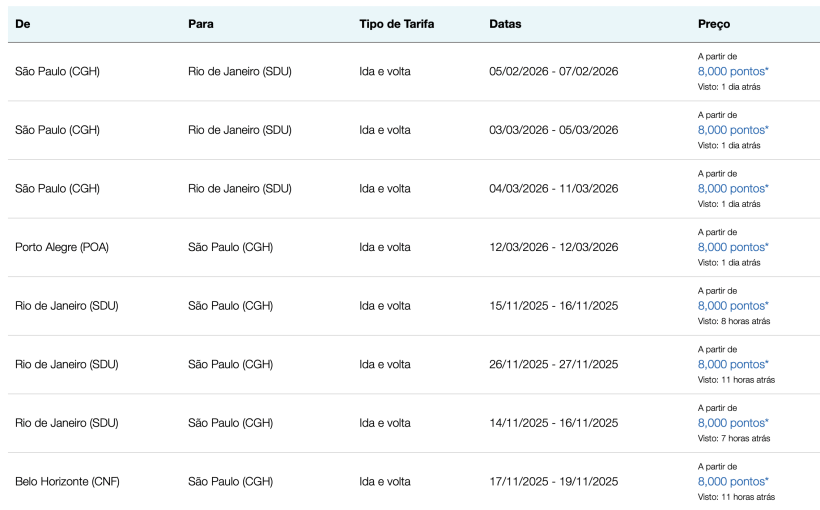Click the "De" column header

pyautogui.click(x=23, y=23)
